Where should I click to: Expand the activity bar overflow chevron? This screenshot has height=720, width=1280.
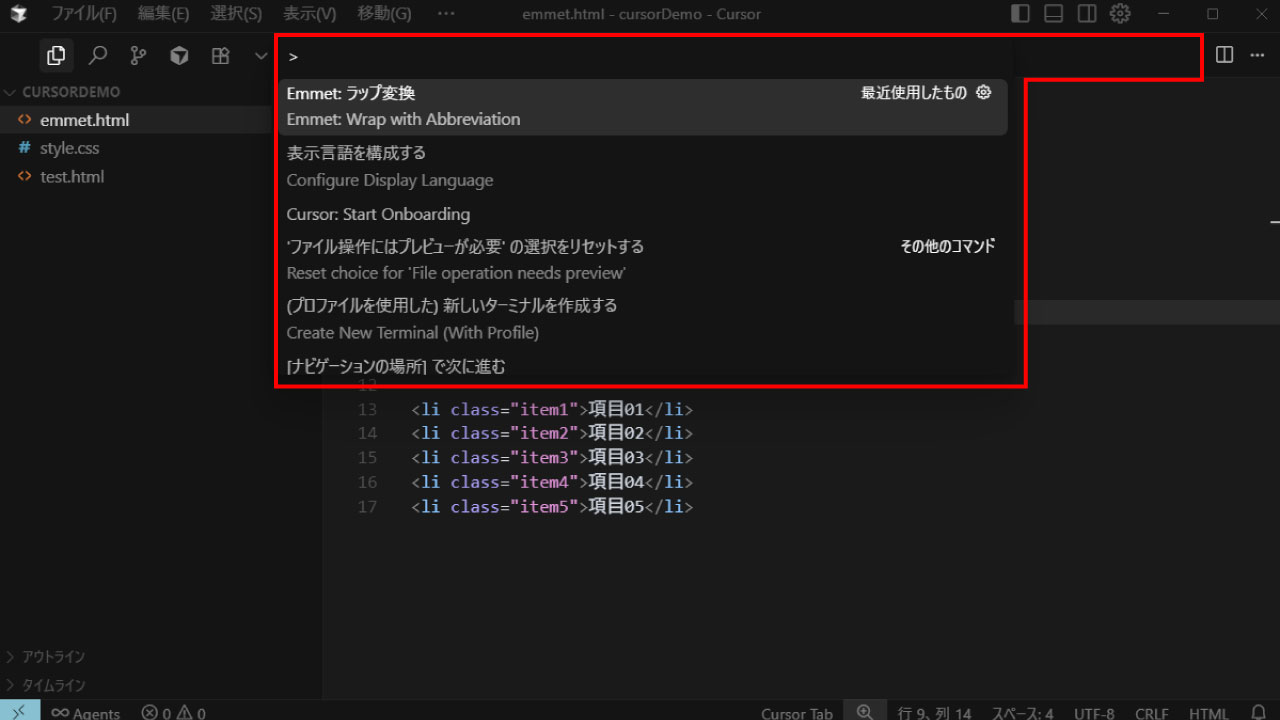point(261,56)
